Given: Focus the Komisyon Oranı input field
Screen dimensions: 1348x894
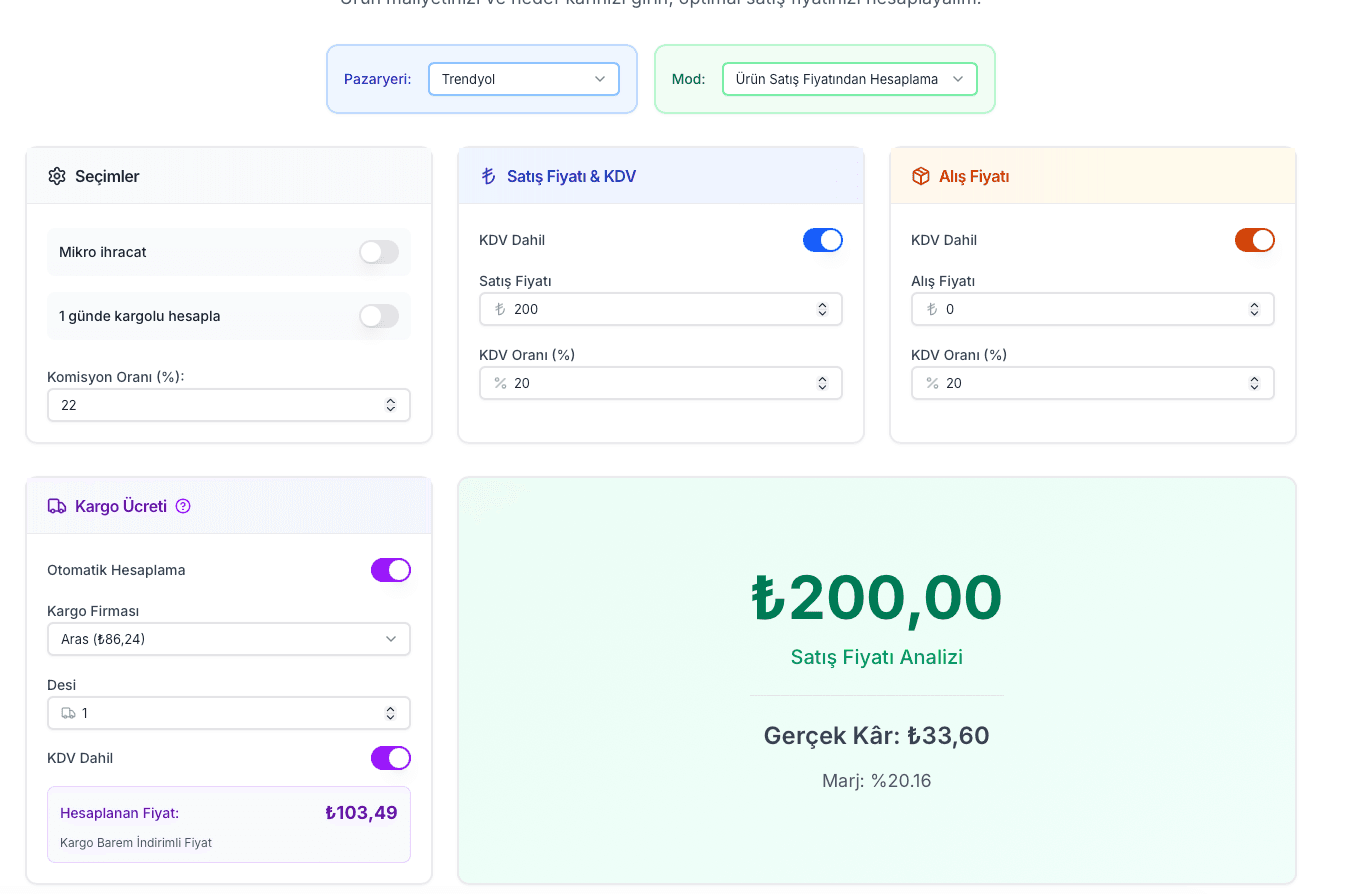Looking at the screenshot, I should pos(229,406).
